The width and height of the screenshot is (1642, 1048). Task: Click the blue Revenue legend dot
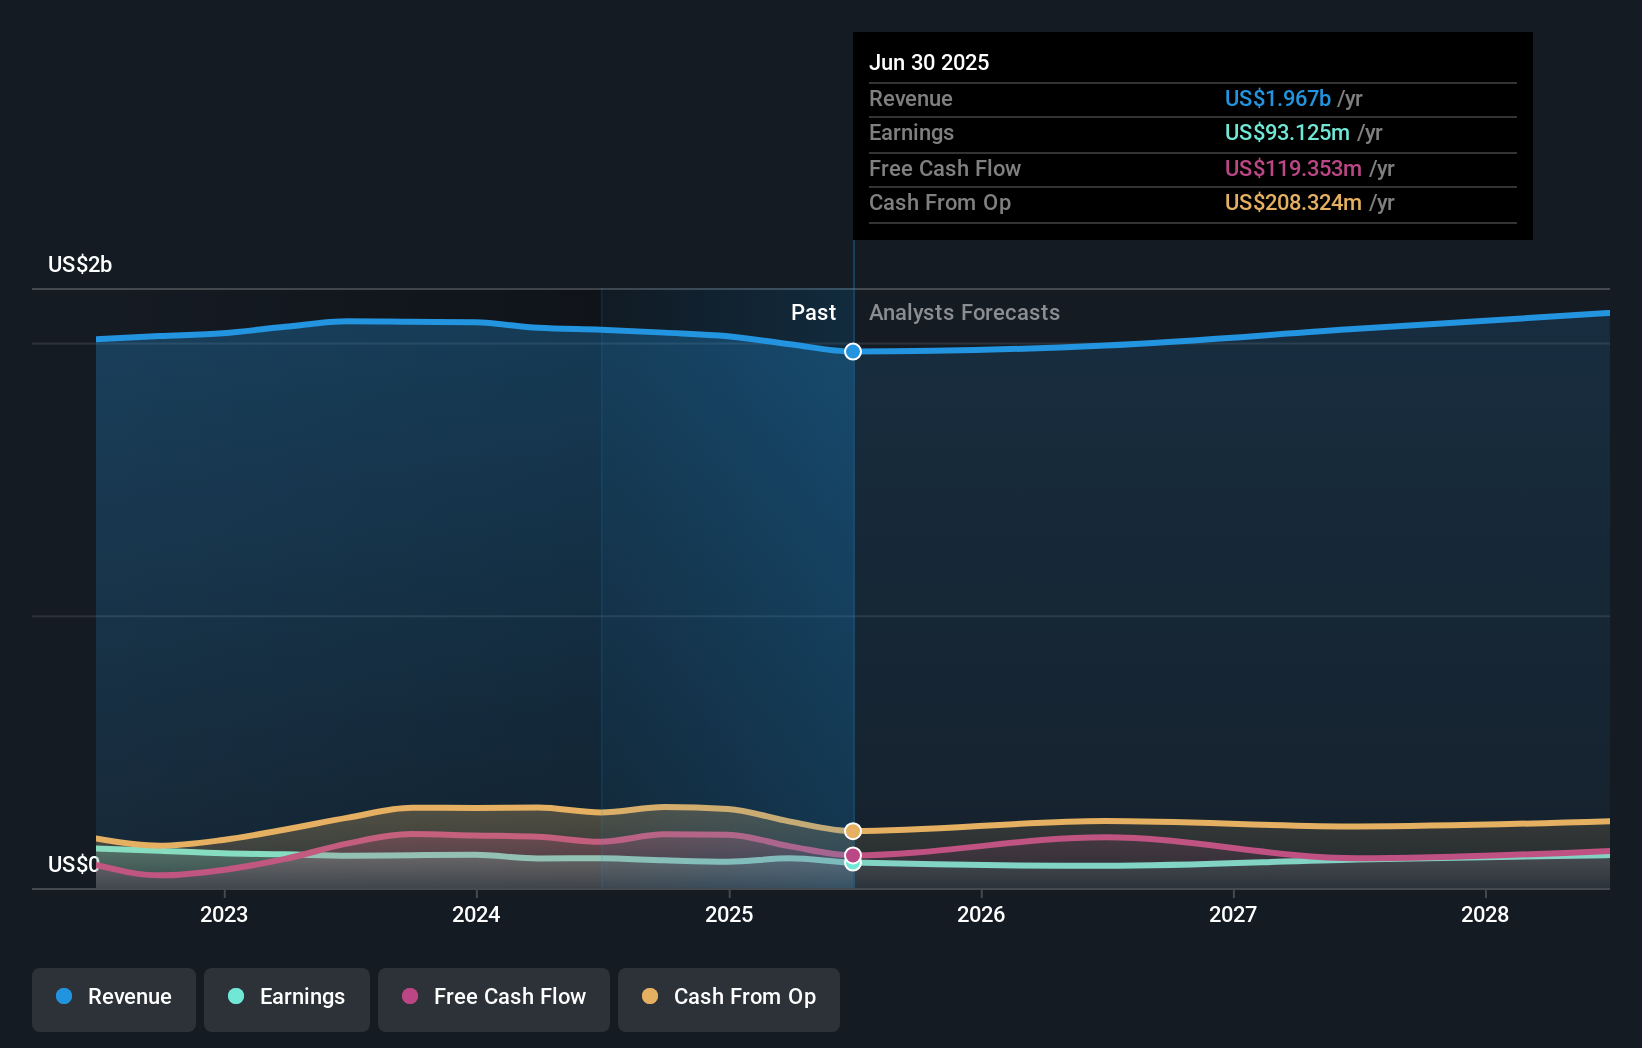pyautogui.click(x=64, y=997)
